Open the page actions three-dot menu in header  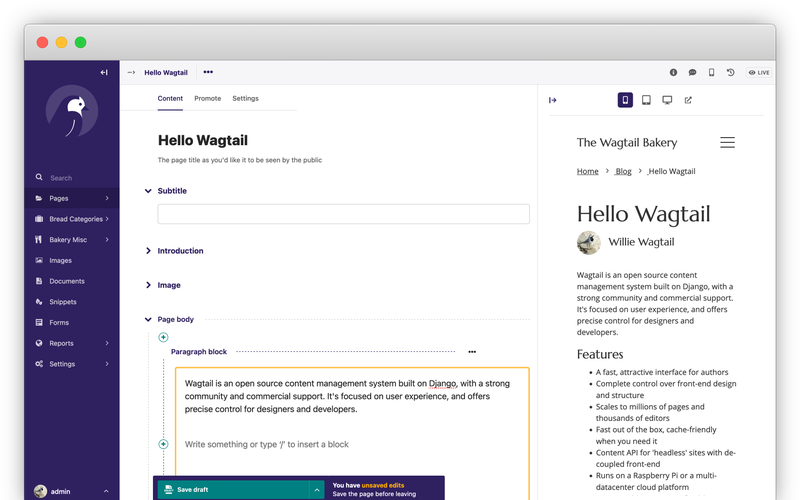coord(208,72)
